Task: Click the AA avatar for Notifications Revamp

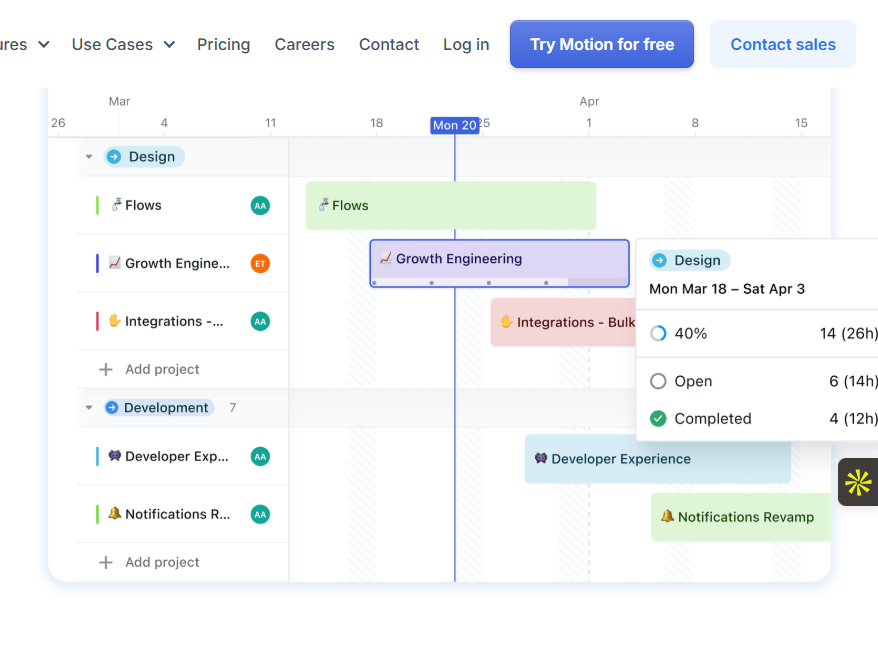Action: tap(260, 514)
